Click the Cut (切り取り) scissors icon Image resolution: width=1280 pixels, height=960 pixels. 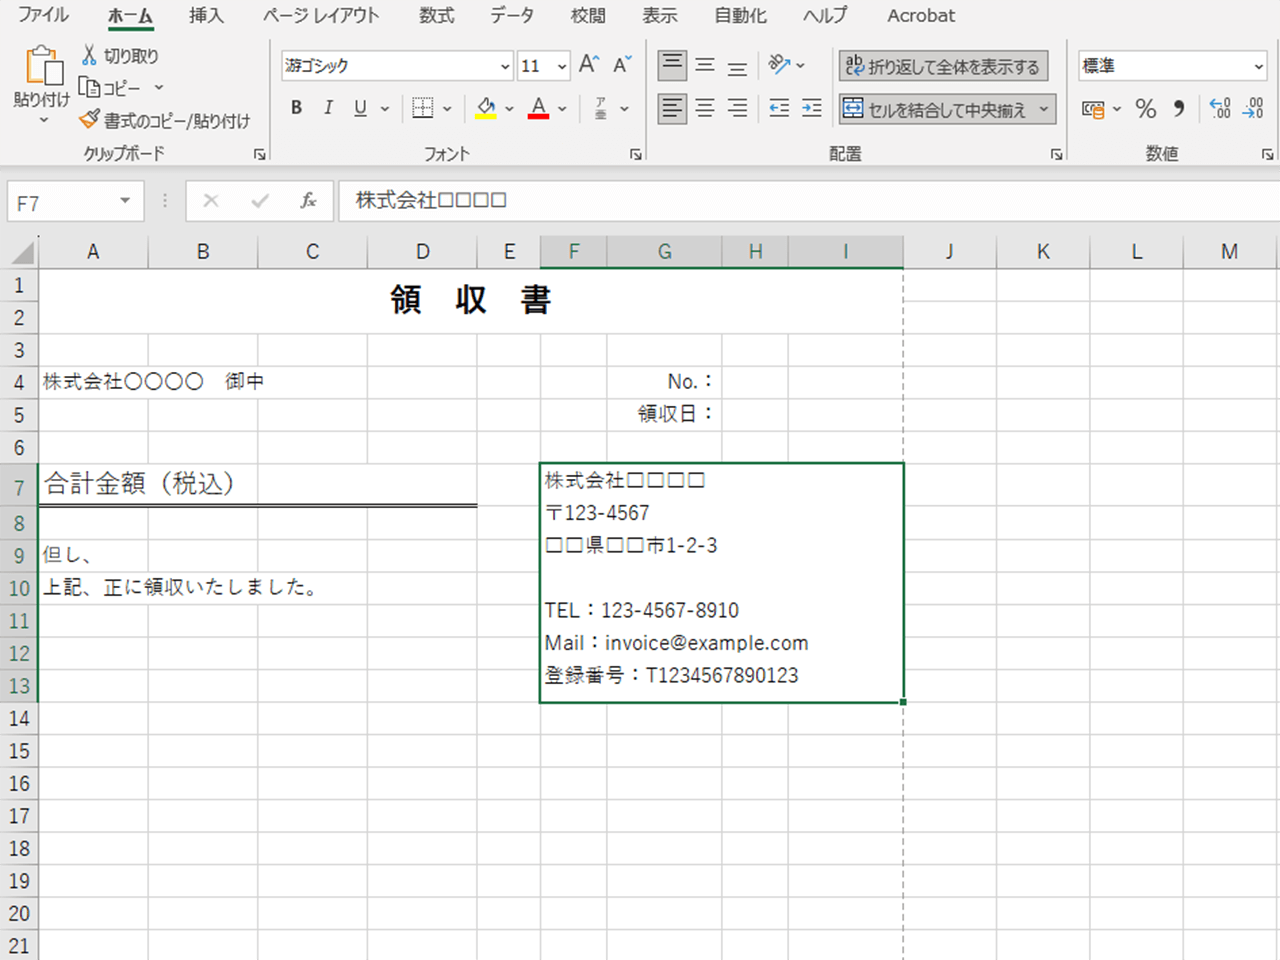coord(90,56)
